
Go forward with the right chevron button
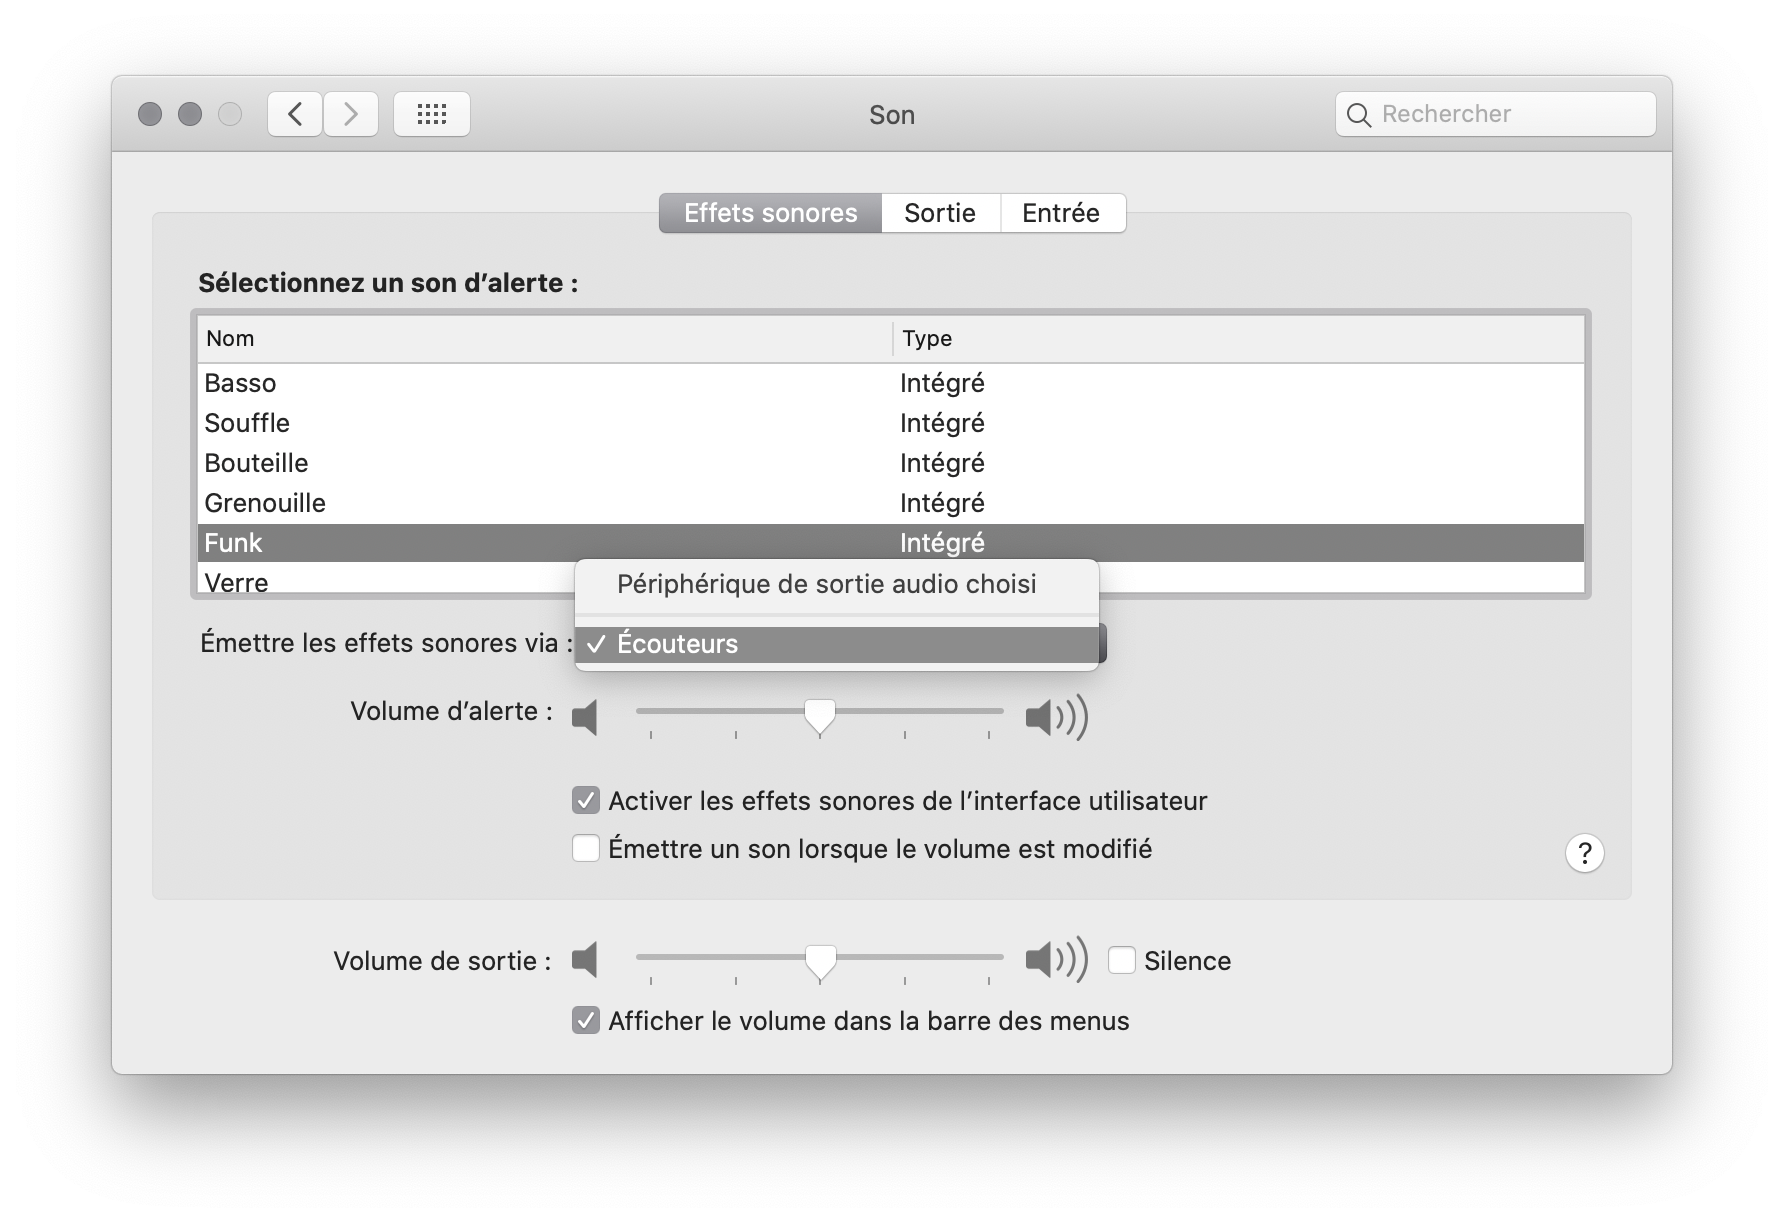351,114
